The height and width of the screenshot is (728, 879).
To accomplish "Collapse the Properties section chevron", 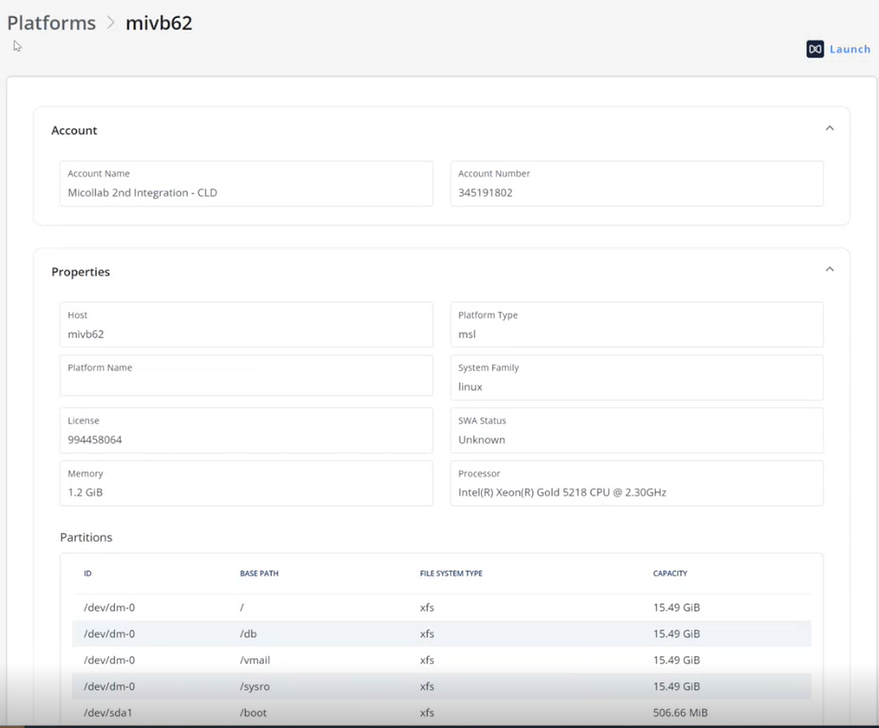I will tap(830, 270).
